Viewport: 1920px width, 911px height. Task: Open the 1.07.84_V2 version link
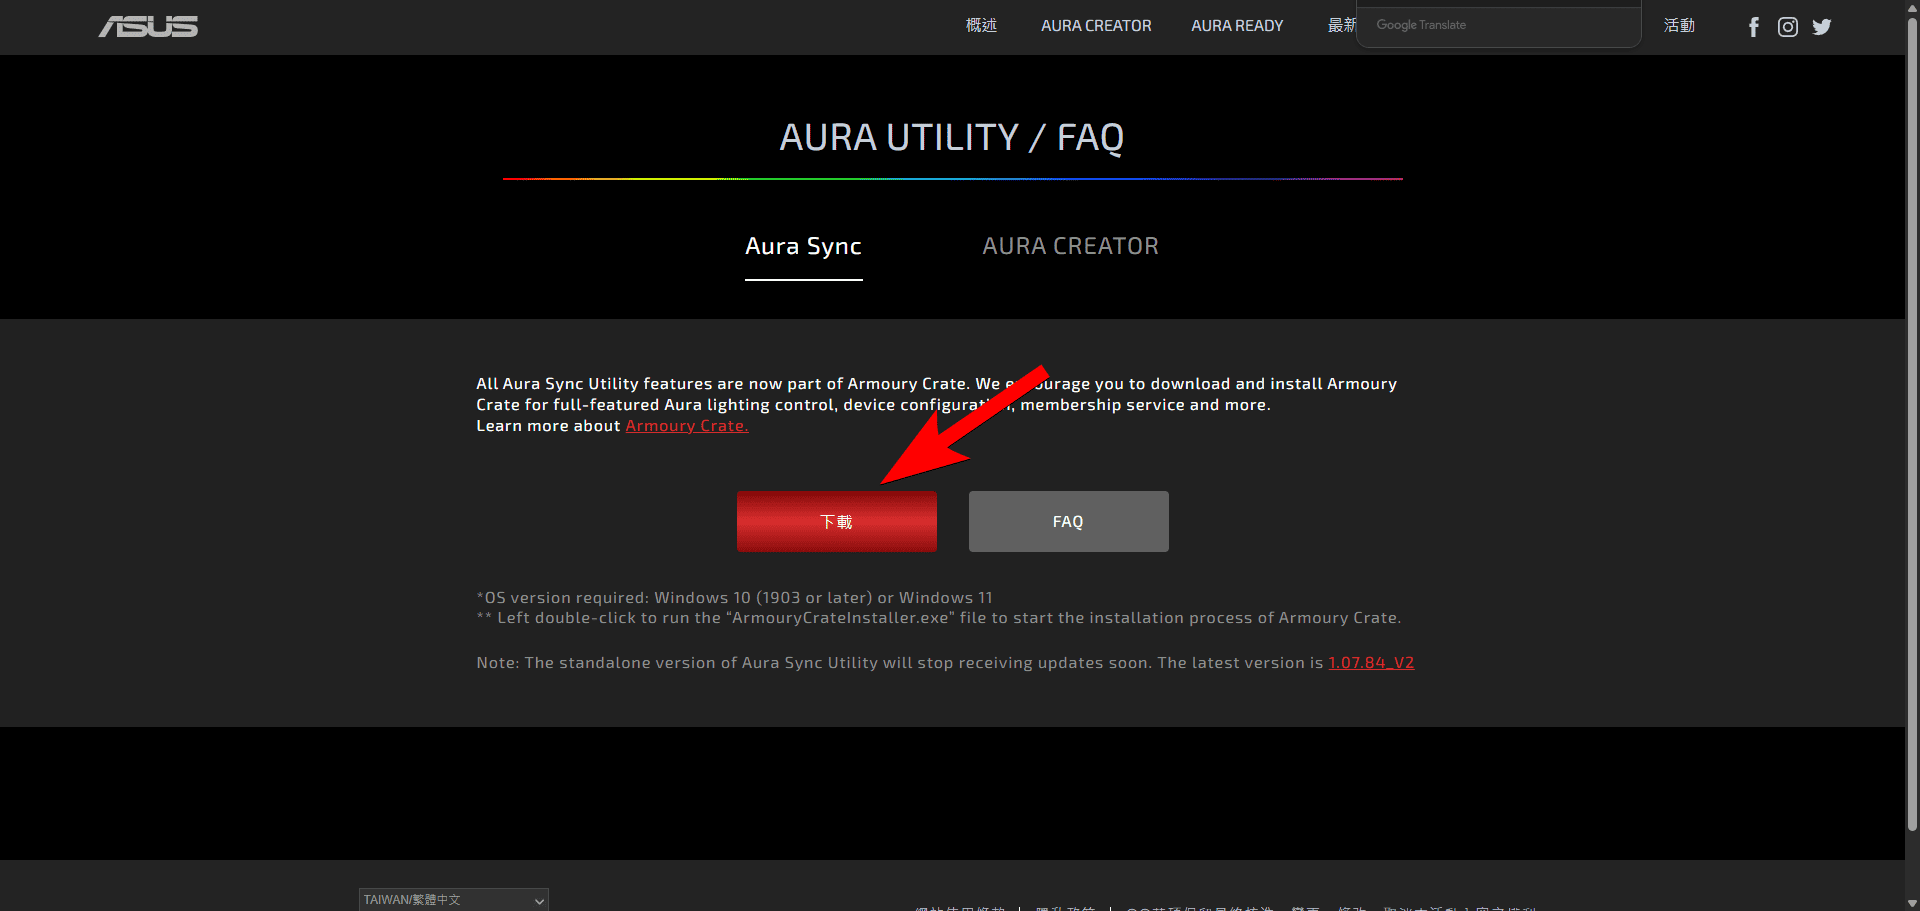pos(1371,662)
